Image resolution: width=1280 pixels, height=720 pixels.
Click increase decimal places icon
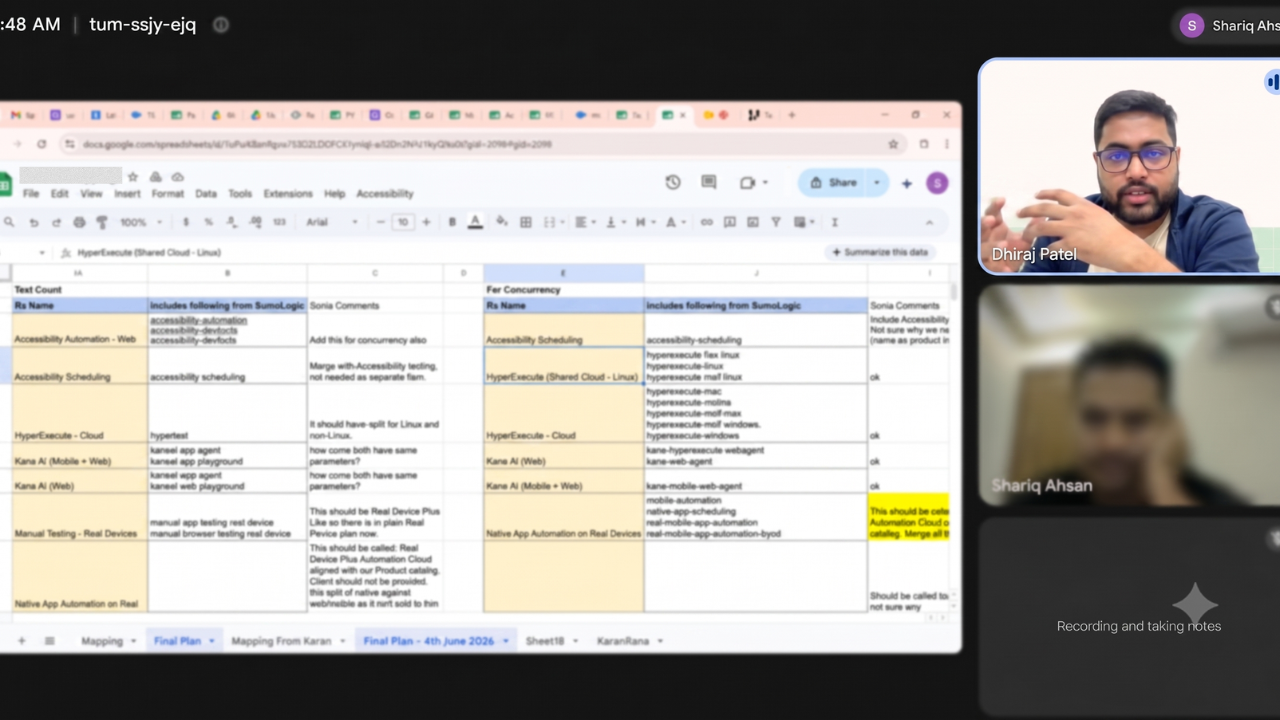pos(255,222)
